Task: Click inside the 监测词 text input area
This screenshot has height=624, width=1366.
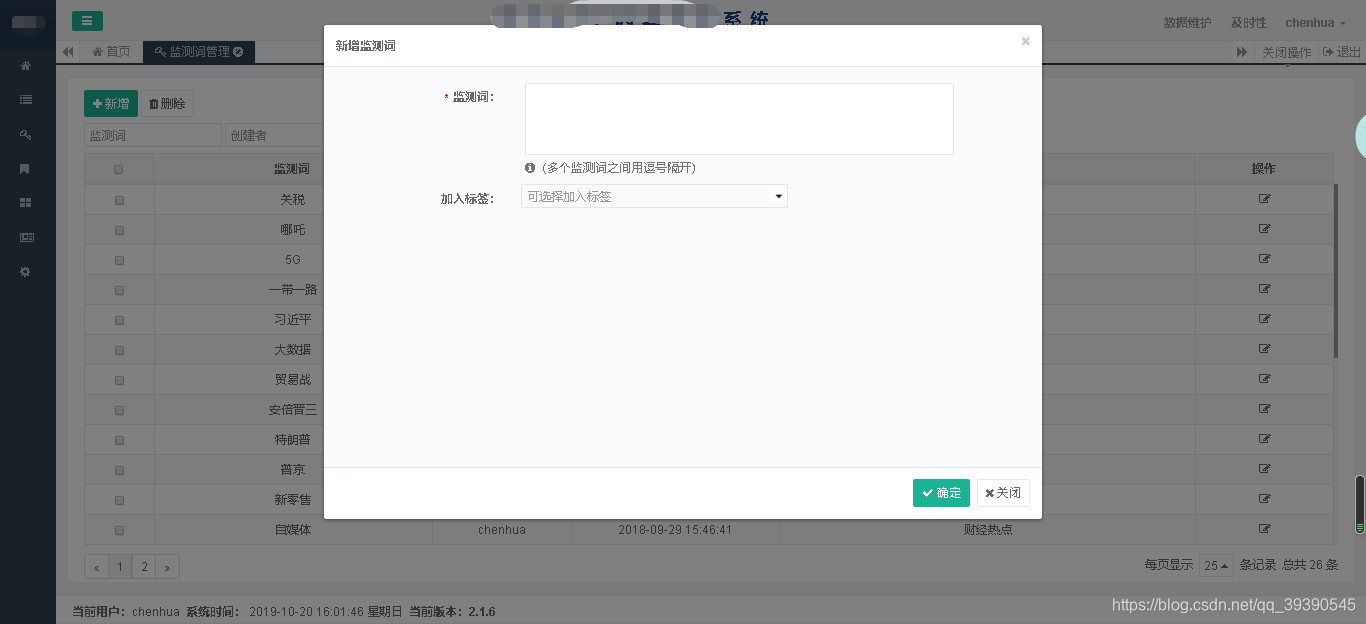Action: tap(738, 118)
